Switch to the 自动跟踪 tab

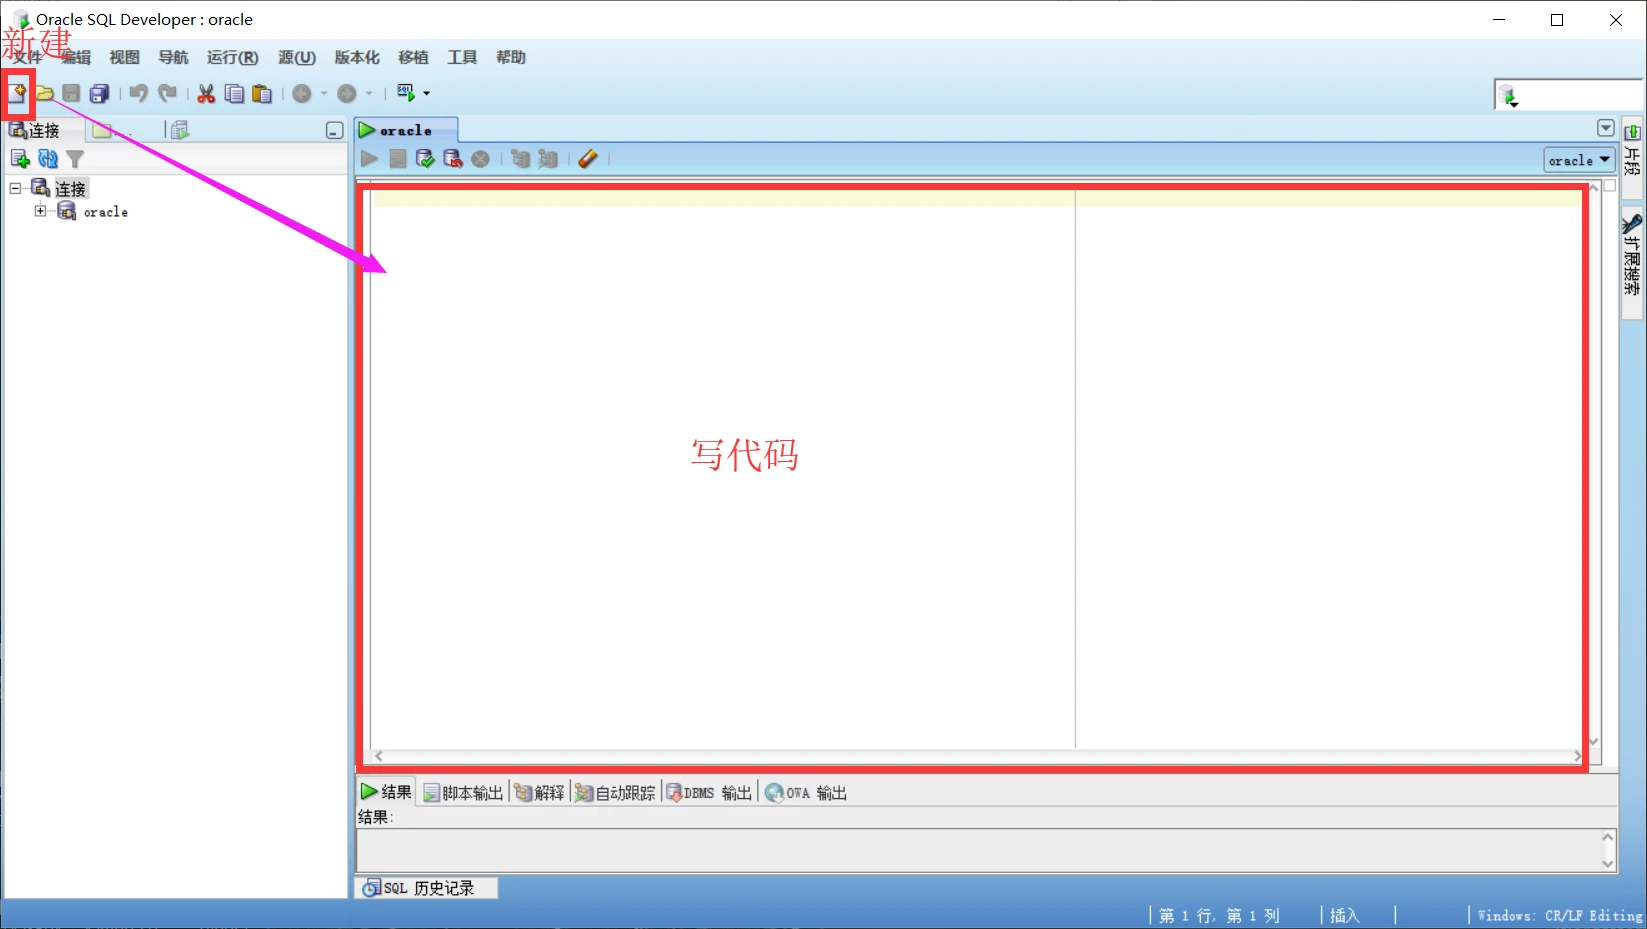[x=615, y=792]
